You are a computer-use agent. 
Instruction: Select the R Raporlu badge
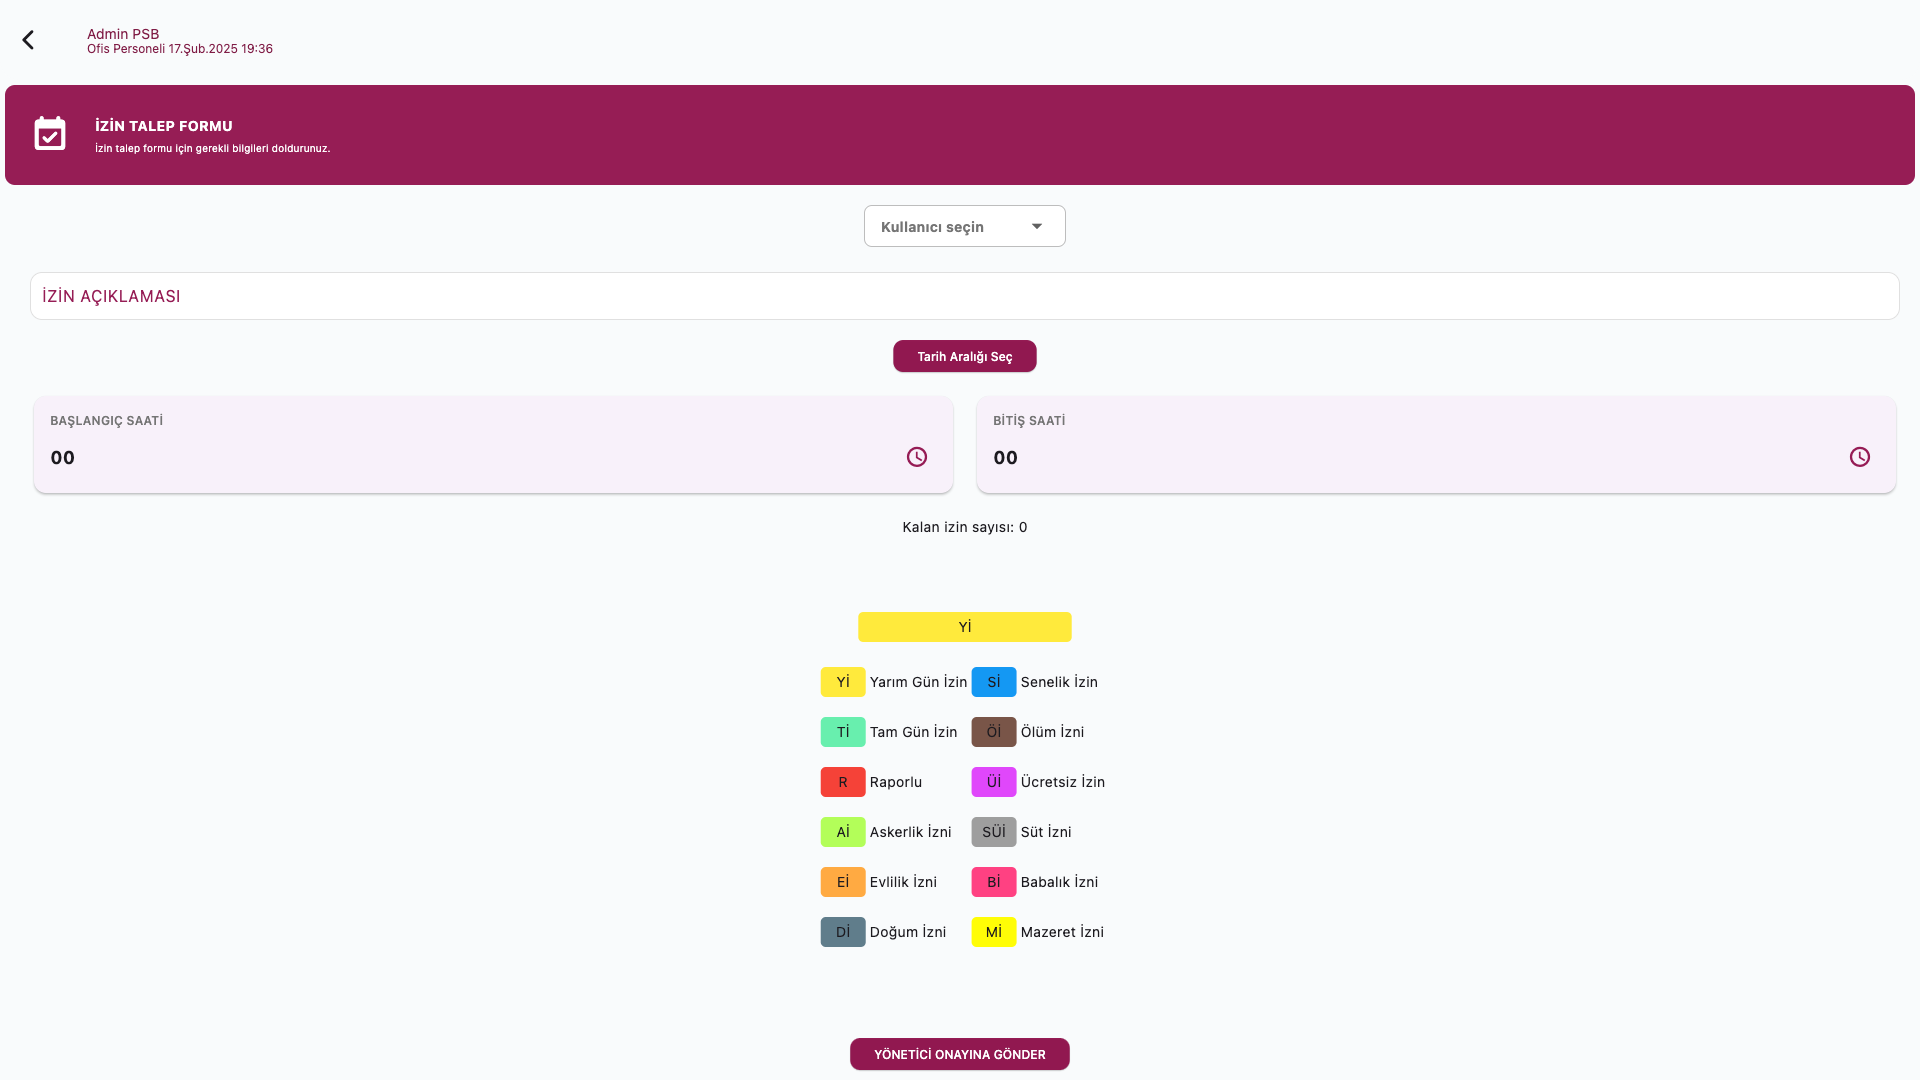click(x=842, y=782)
